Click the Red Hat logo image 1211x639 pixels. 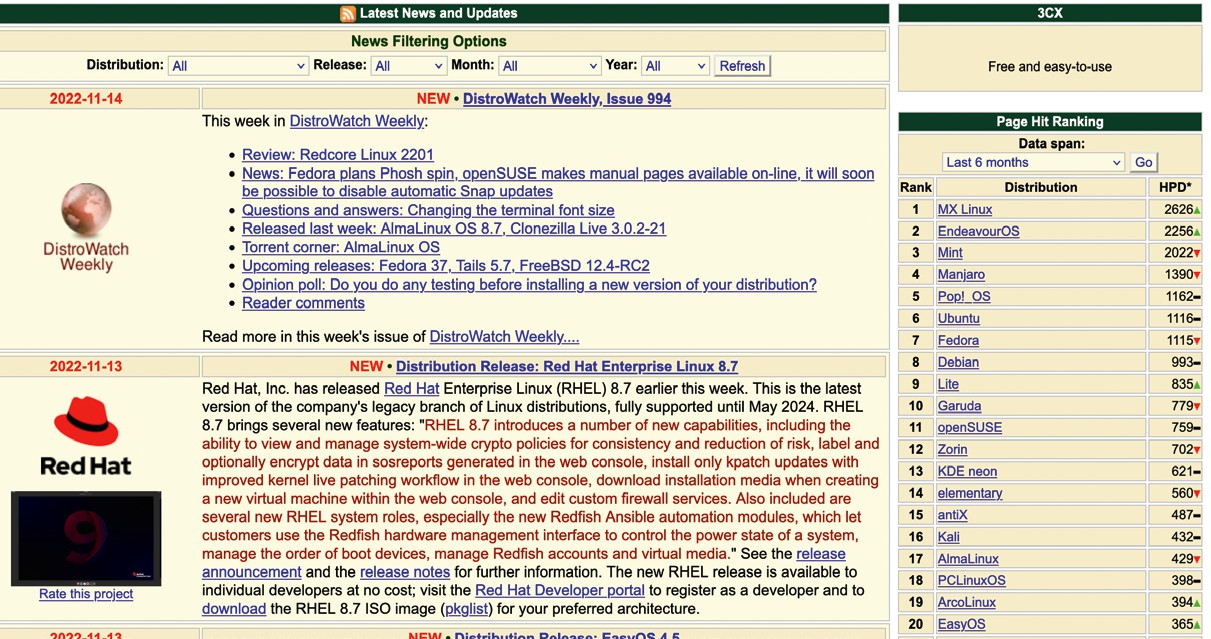click(86, 435)
